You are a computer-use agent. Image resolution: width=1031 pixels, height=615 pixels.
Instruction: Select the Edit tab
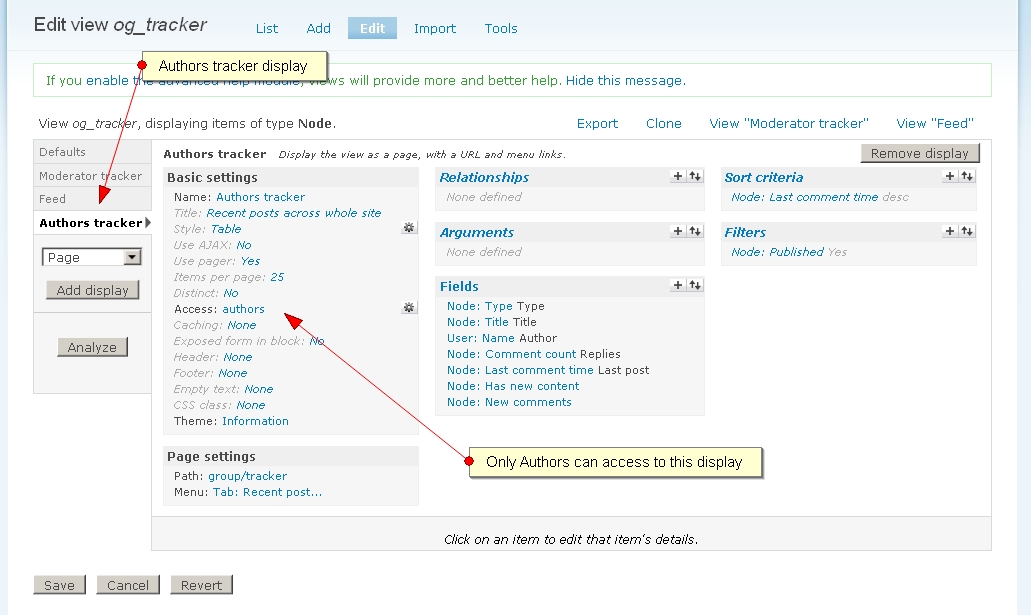click(x=372, y=28)
